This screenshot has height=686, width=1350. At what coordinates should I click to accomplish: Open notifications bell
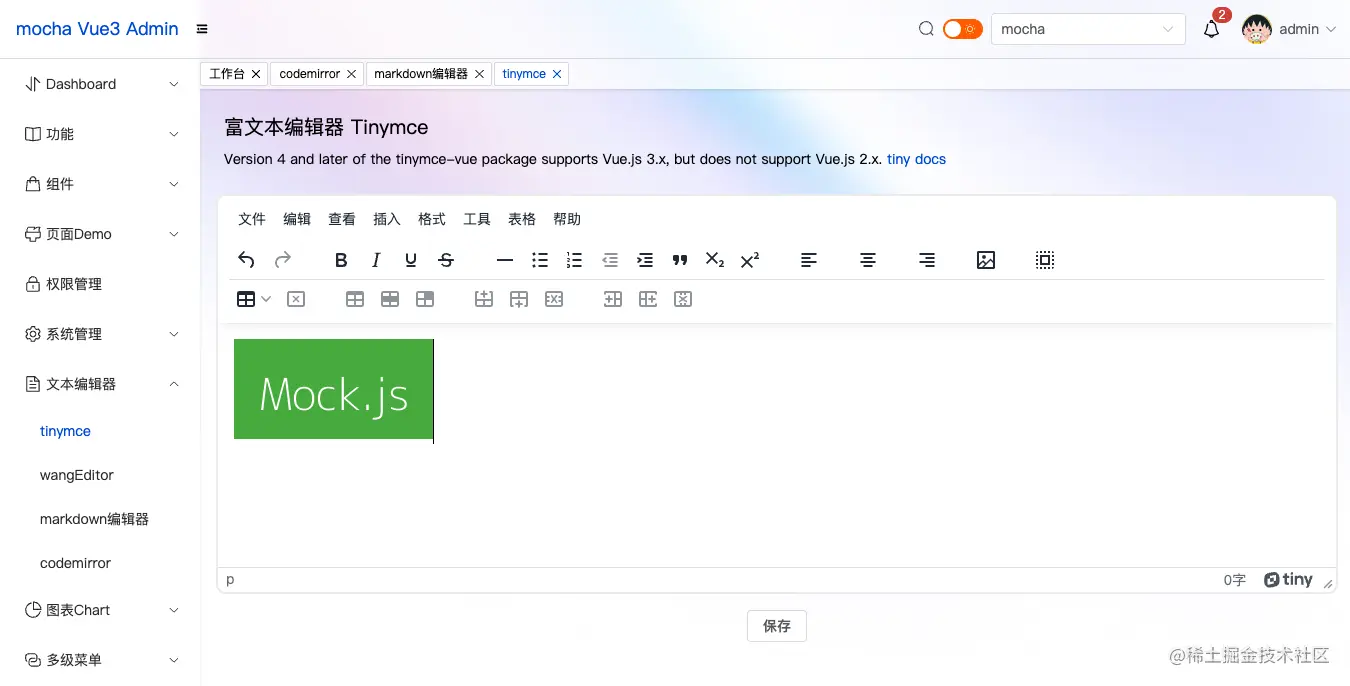(1211, 29)
